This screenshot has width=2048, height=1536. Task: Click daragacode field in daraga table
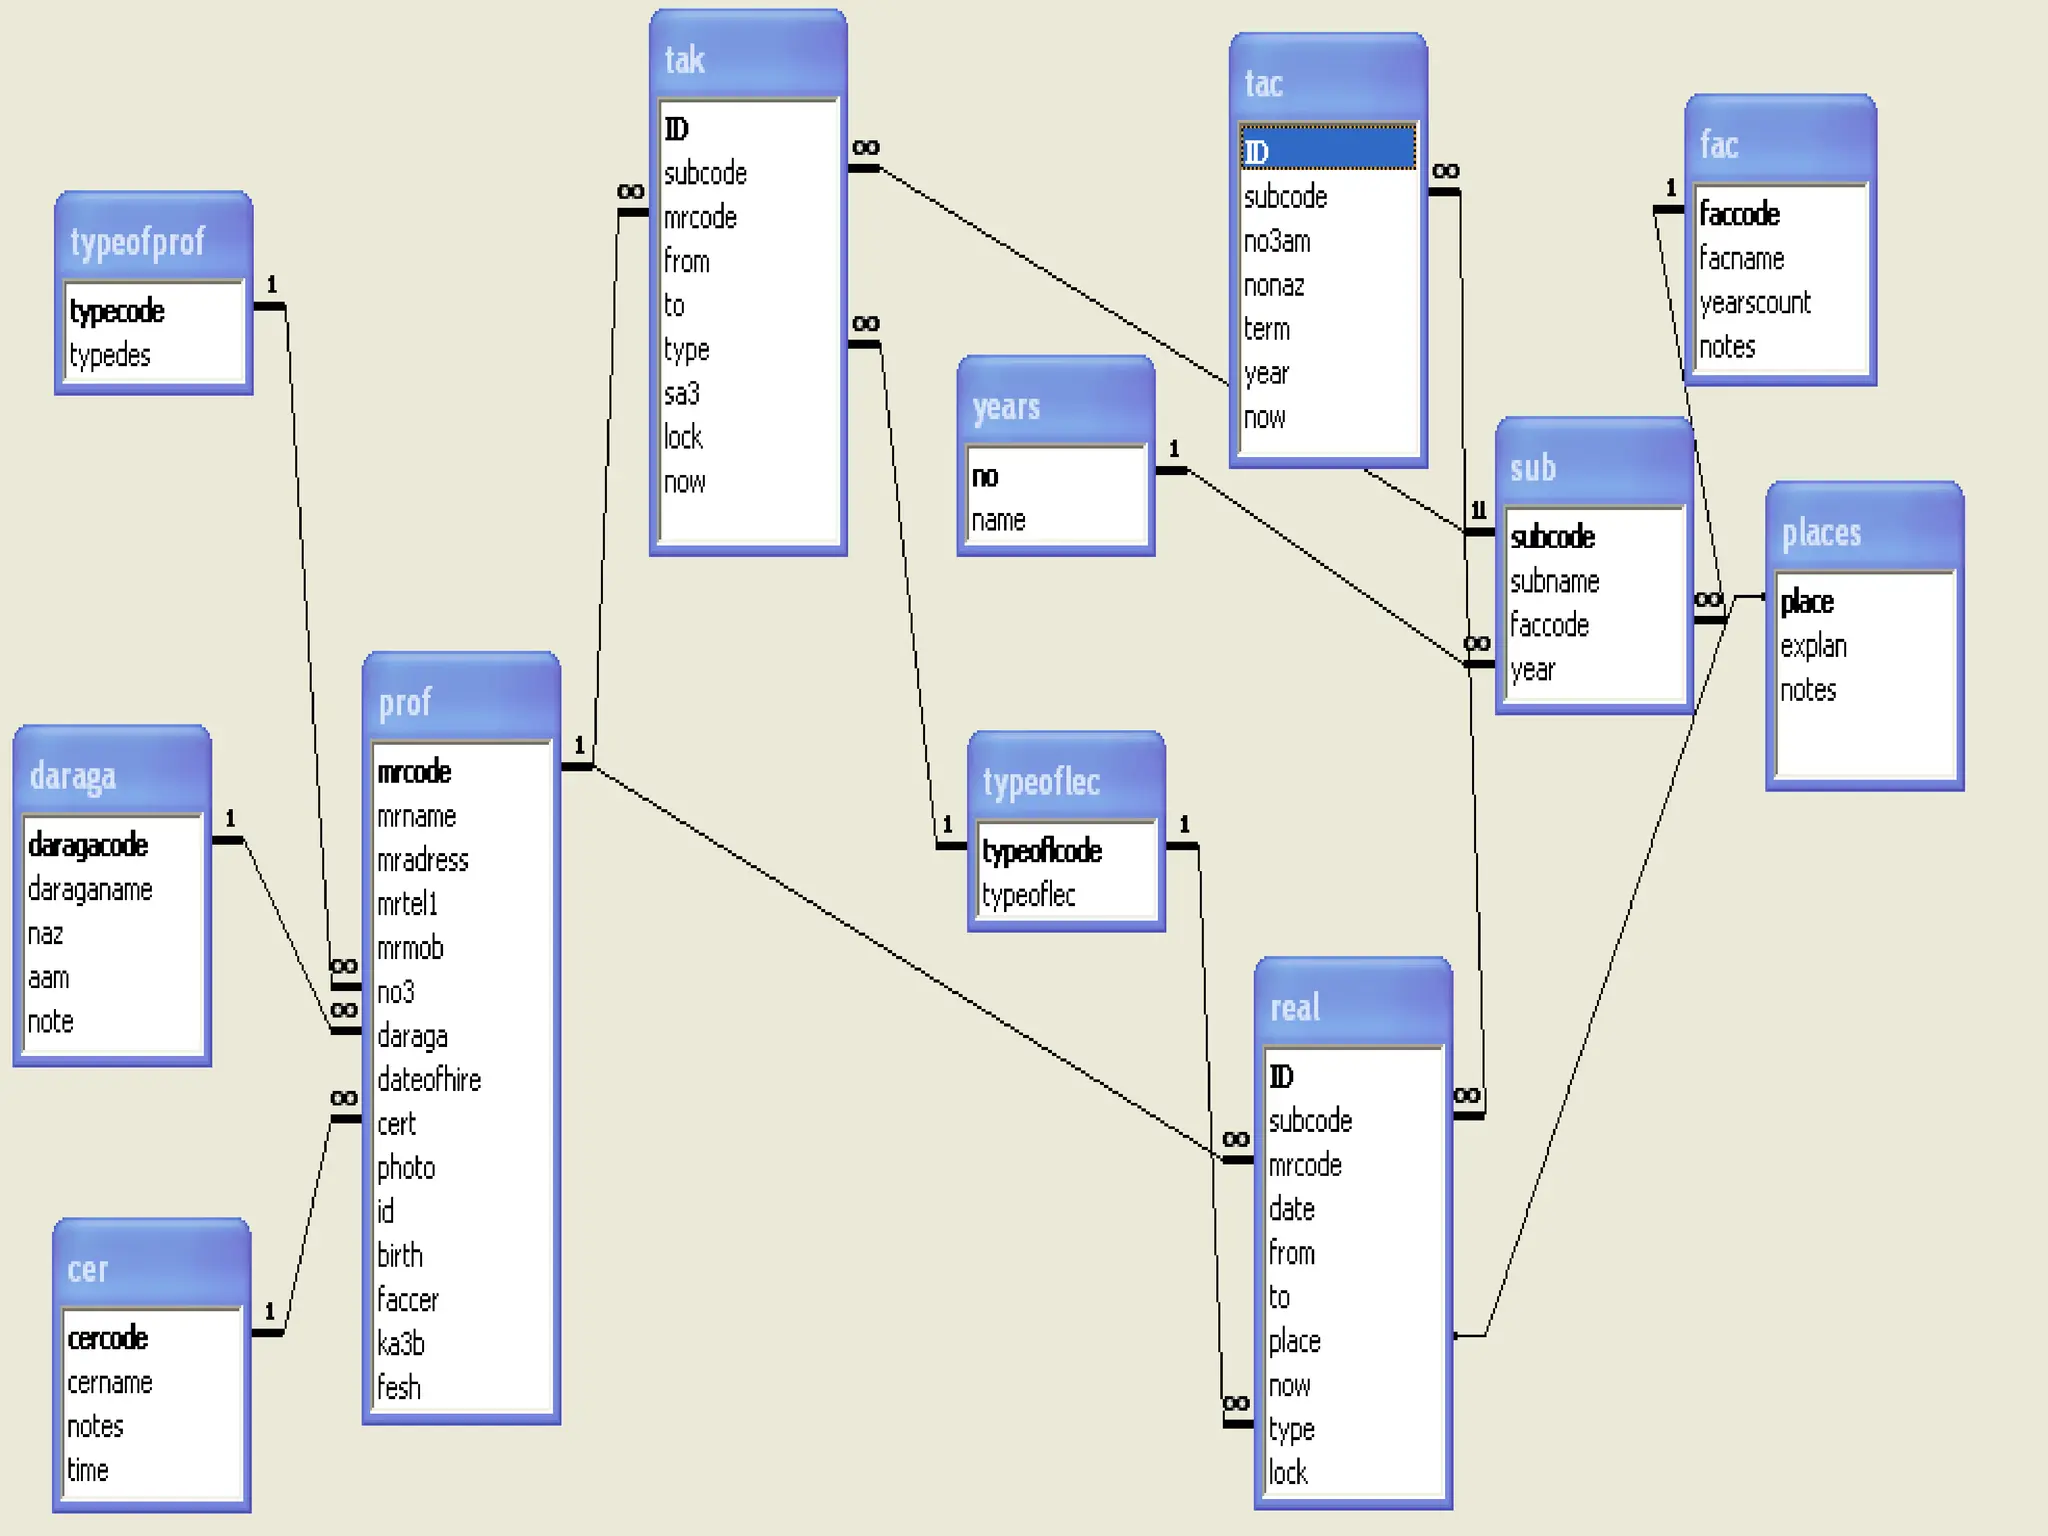click(x=88, y=845)
